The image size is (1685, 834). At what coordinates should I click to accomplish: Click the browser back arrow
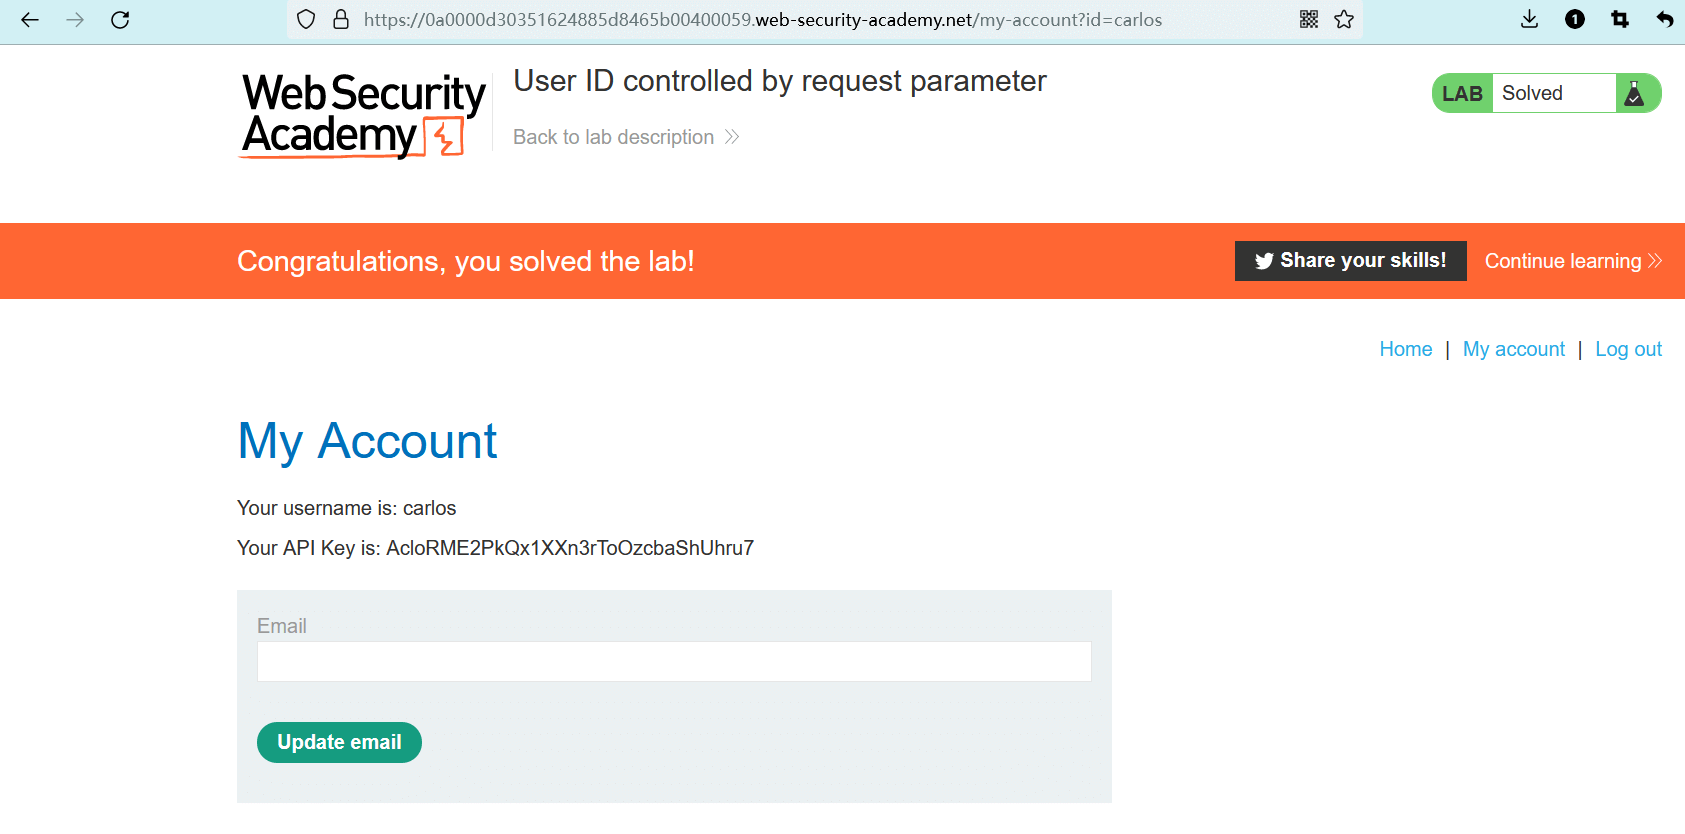point(30,19)
